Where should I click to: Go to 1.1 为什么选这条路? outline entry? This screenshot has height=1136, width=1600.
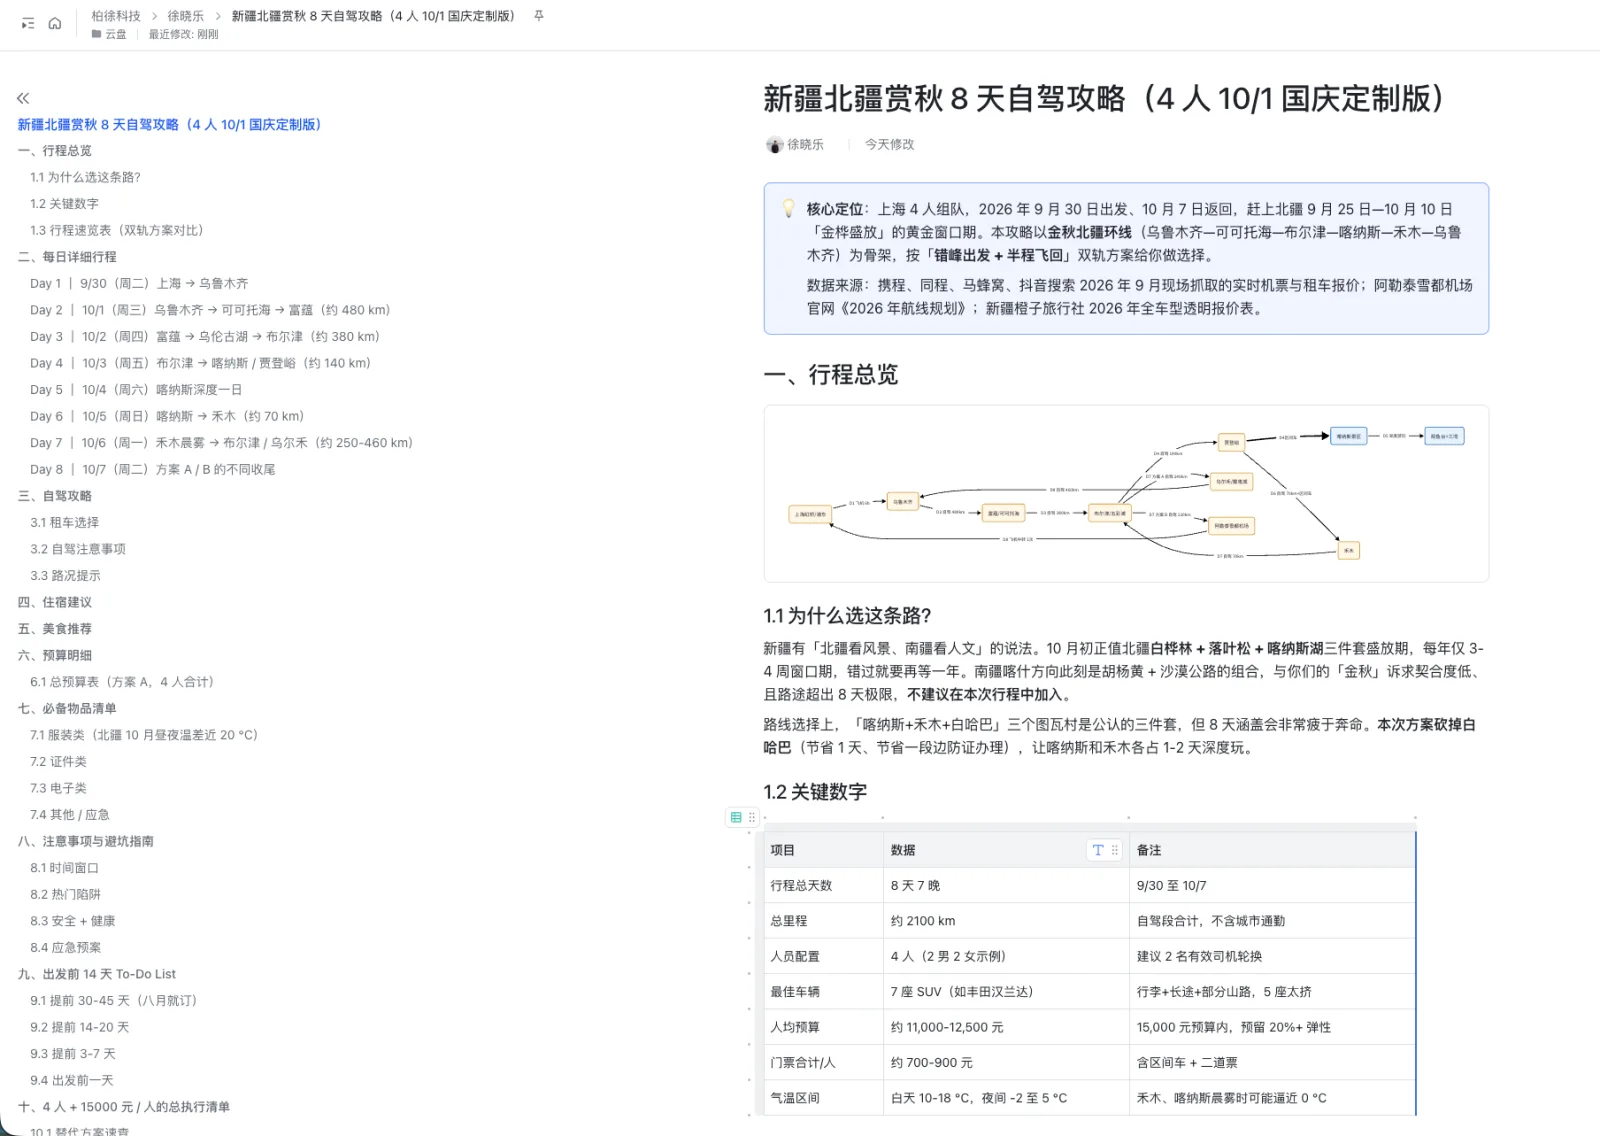point(85,177)
